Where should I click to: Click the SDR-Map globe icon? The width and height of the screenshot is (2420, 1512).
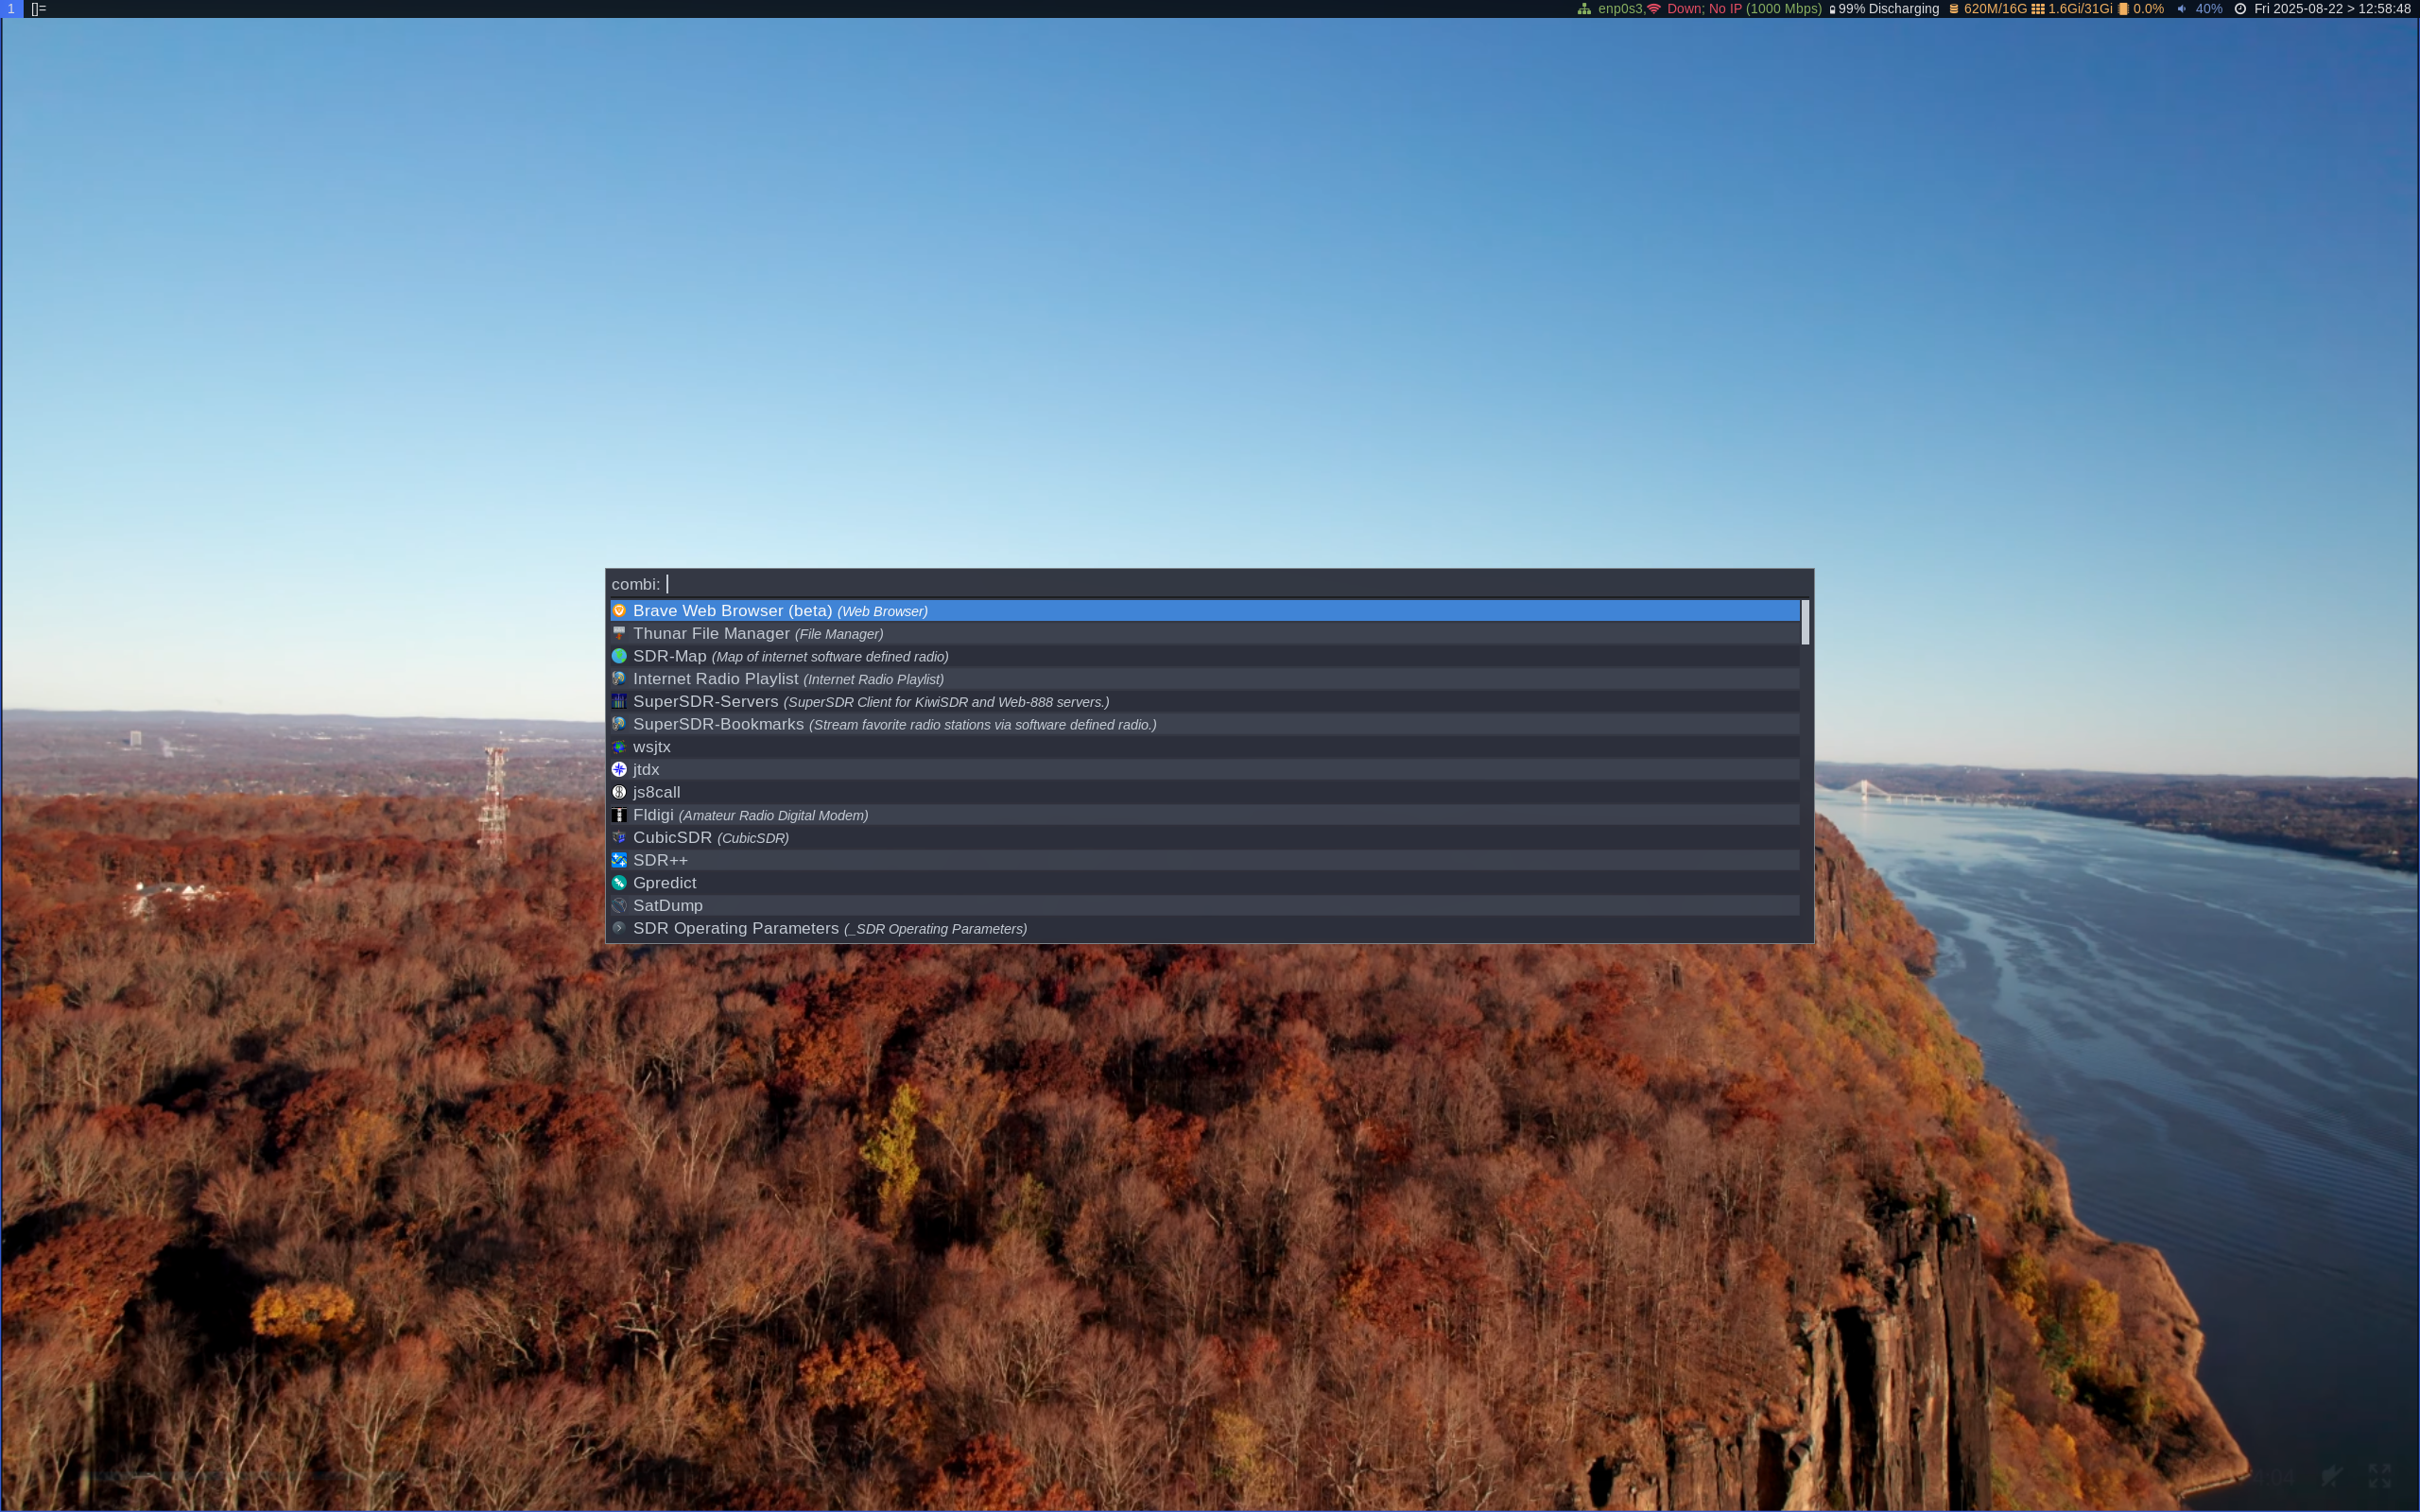pyautogui.click(x=619, y=656)
